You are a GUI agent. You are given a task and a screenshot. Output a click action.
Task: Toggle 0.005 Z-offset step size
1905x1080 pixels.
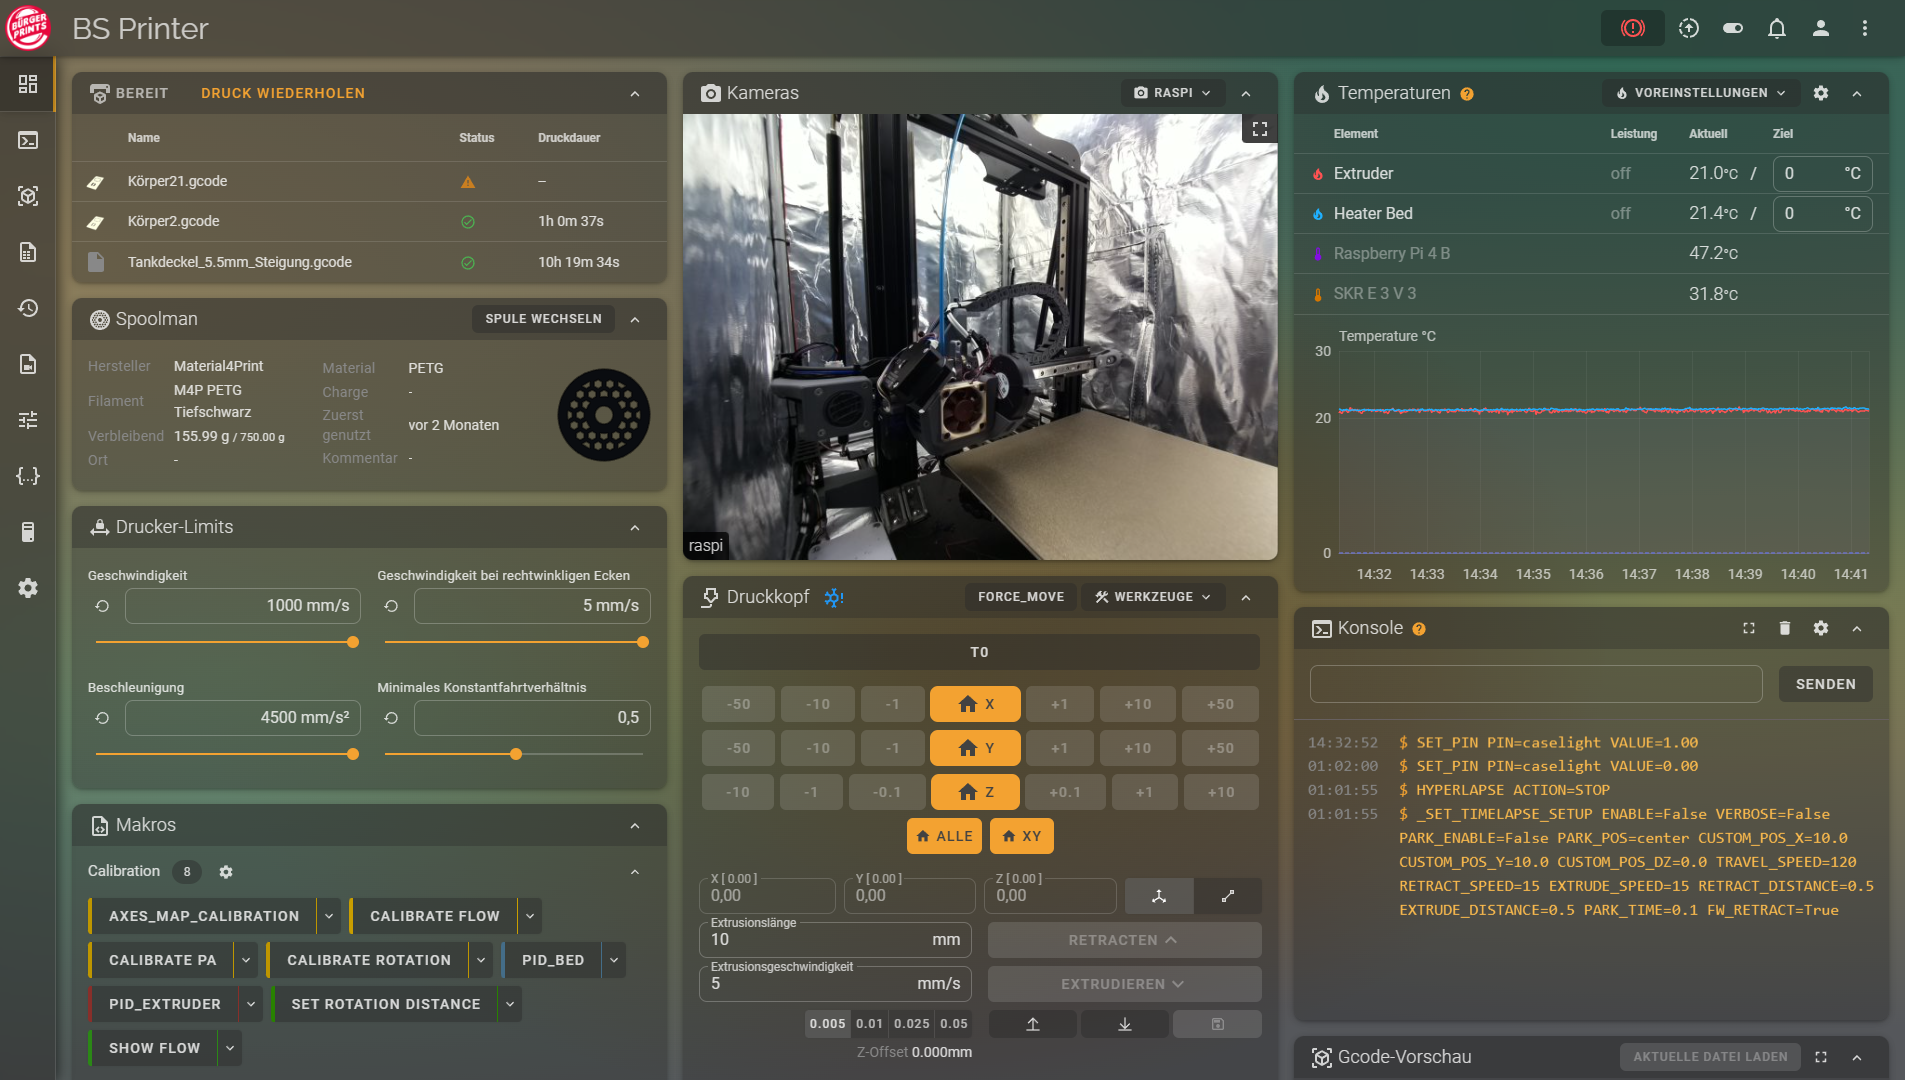point(827,1024)
